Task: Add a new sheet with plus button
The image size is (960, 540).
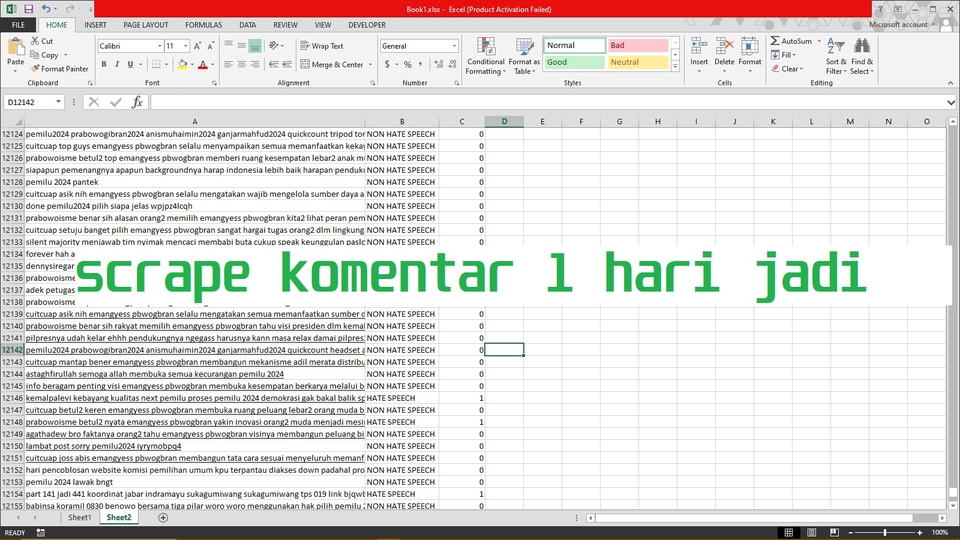Action: (x=152, y=518)
